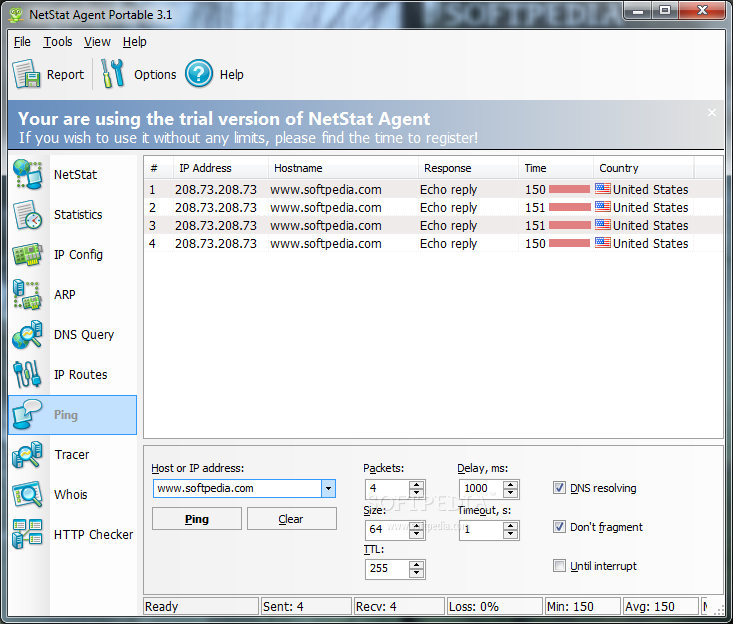Open the IP Routes section icon

[x=28, y=374]
